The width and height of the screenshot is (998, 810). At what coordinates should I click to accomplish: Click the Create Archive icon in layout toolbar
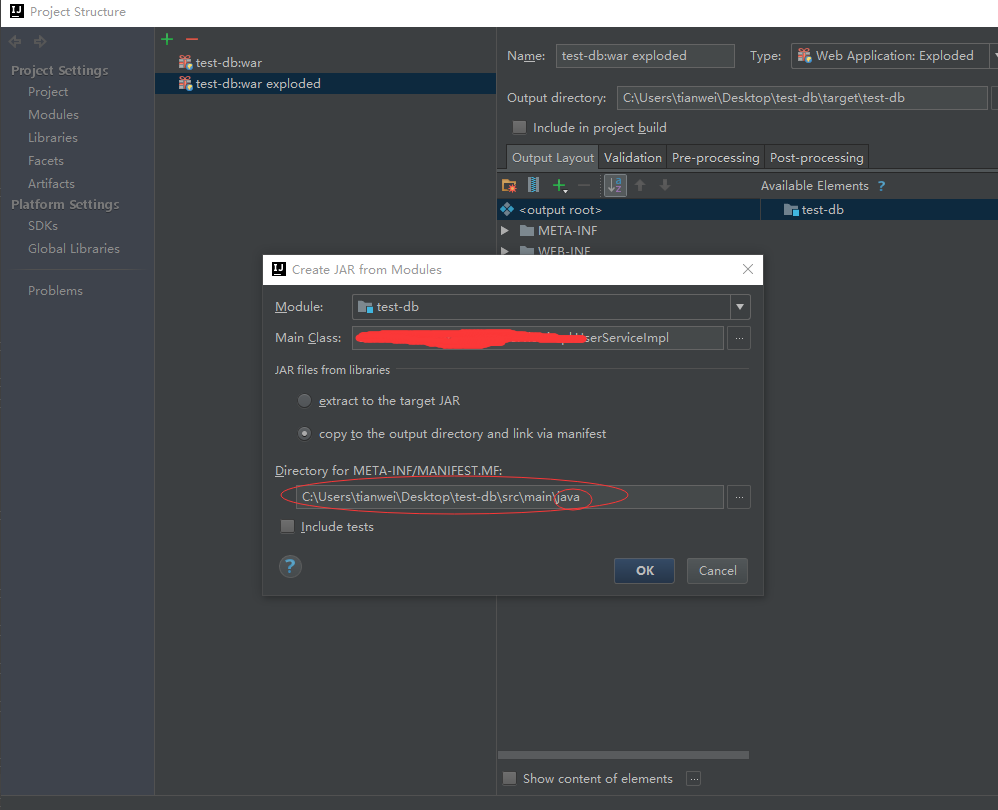[x=533, y=185]
